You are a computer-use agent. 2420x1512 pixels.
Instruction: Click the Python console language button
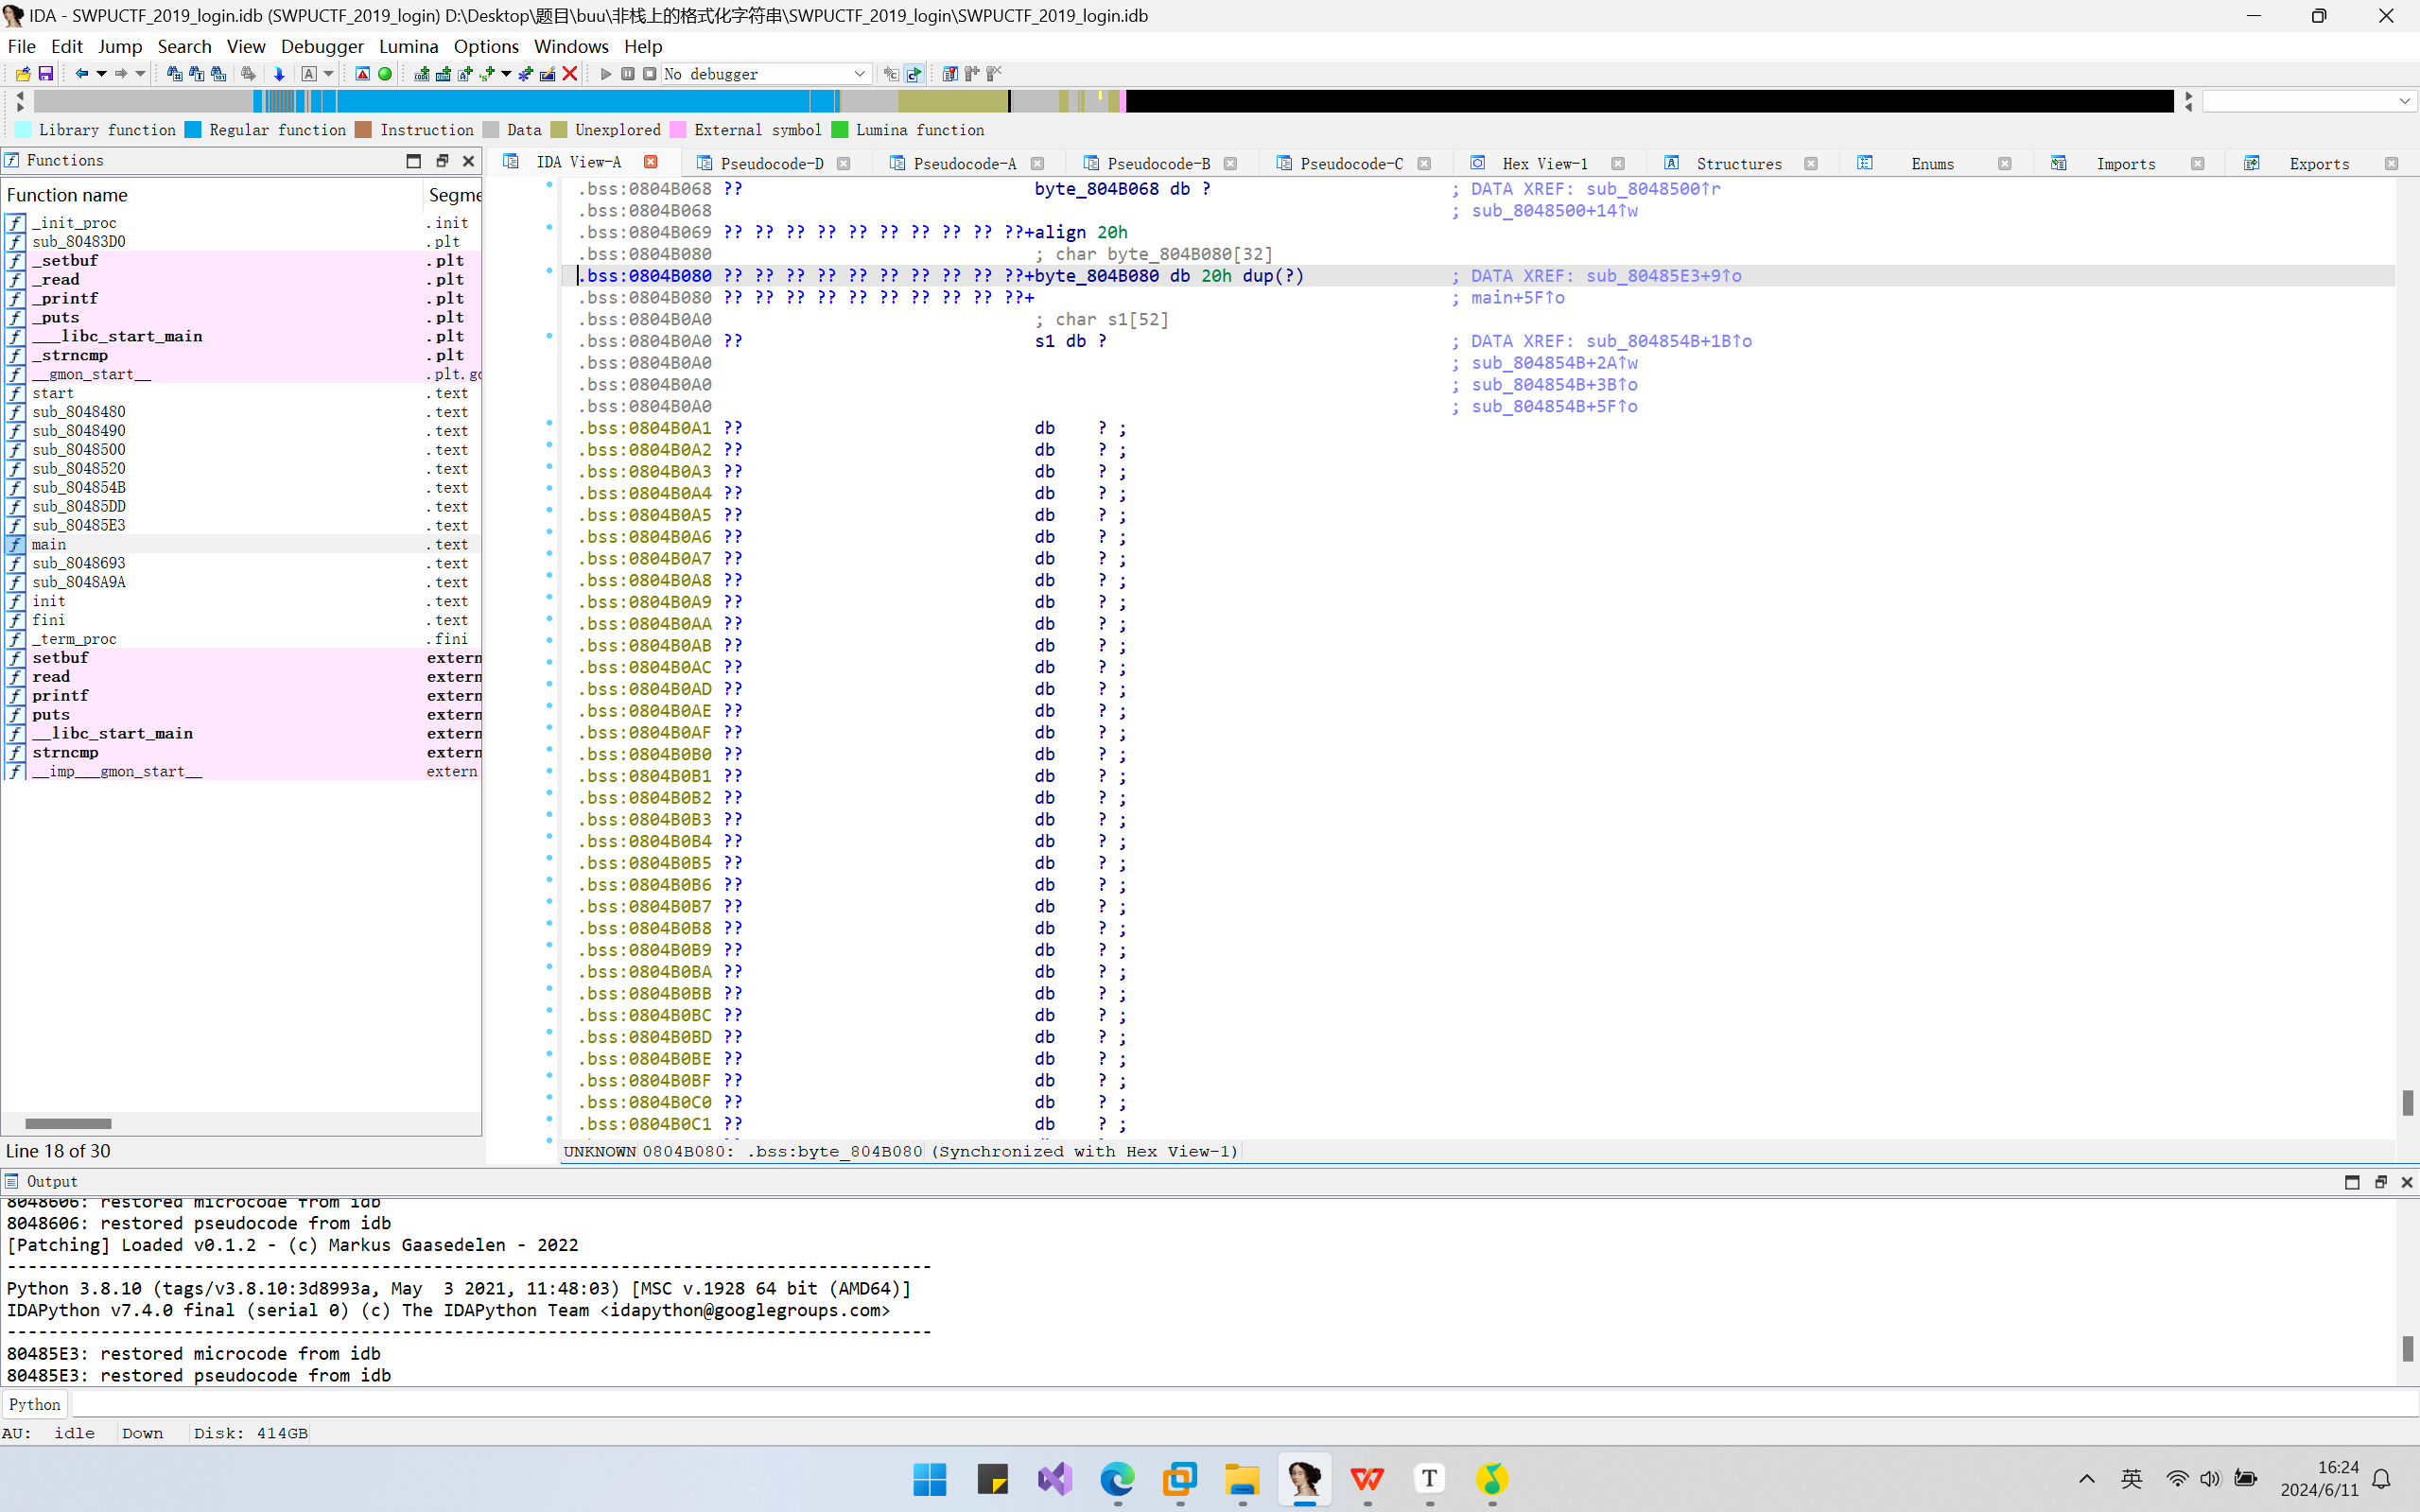tap(35, 1404)
